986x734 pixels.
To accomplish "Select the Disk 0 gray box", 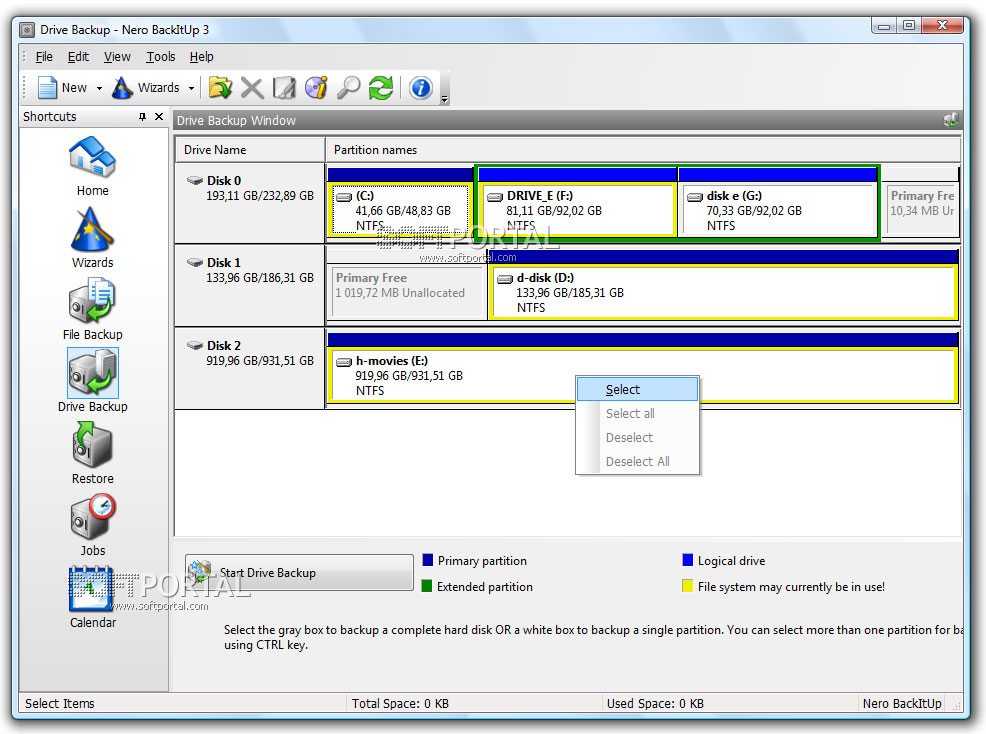I will click(250, 203).
